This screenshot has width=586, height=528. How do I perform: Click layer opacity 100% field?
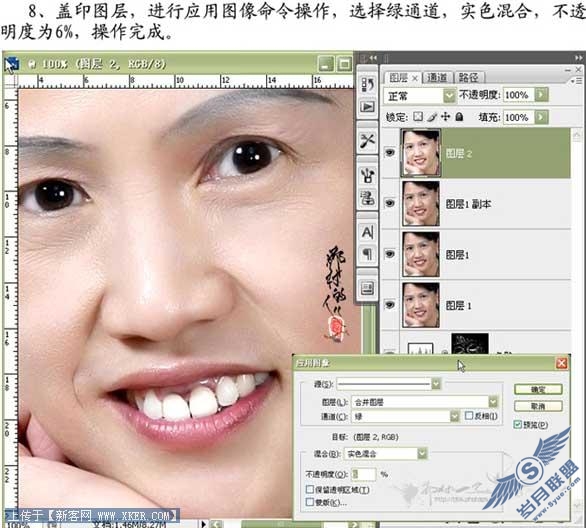click(519, 95)
